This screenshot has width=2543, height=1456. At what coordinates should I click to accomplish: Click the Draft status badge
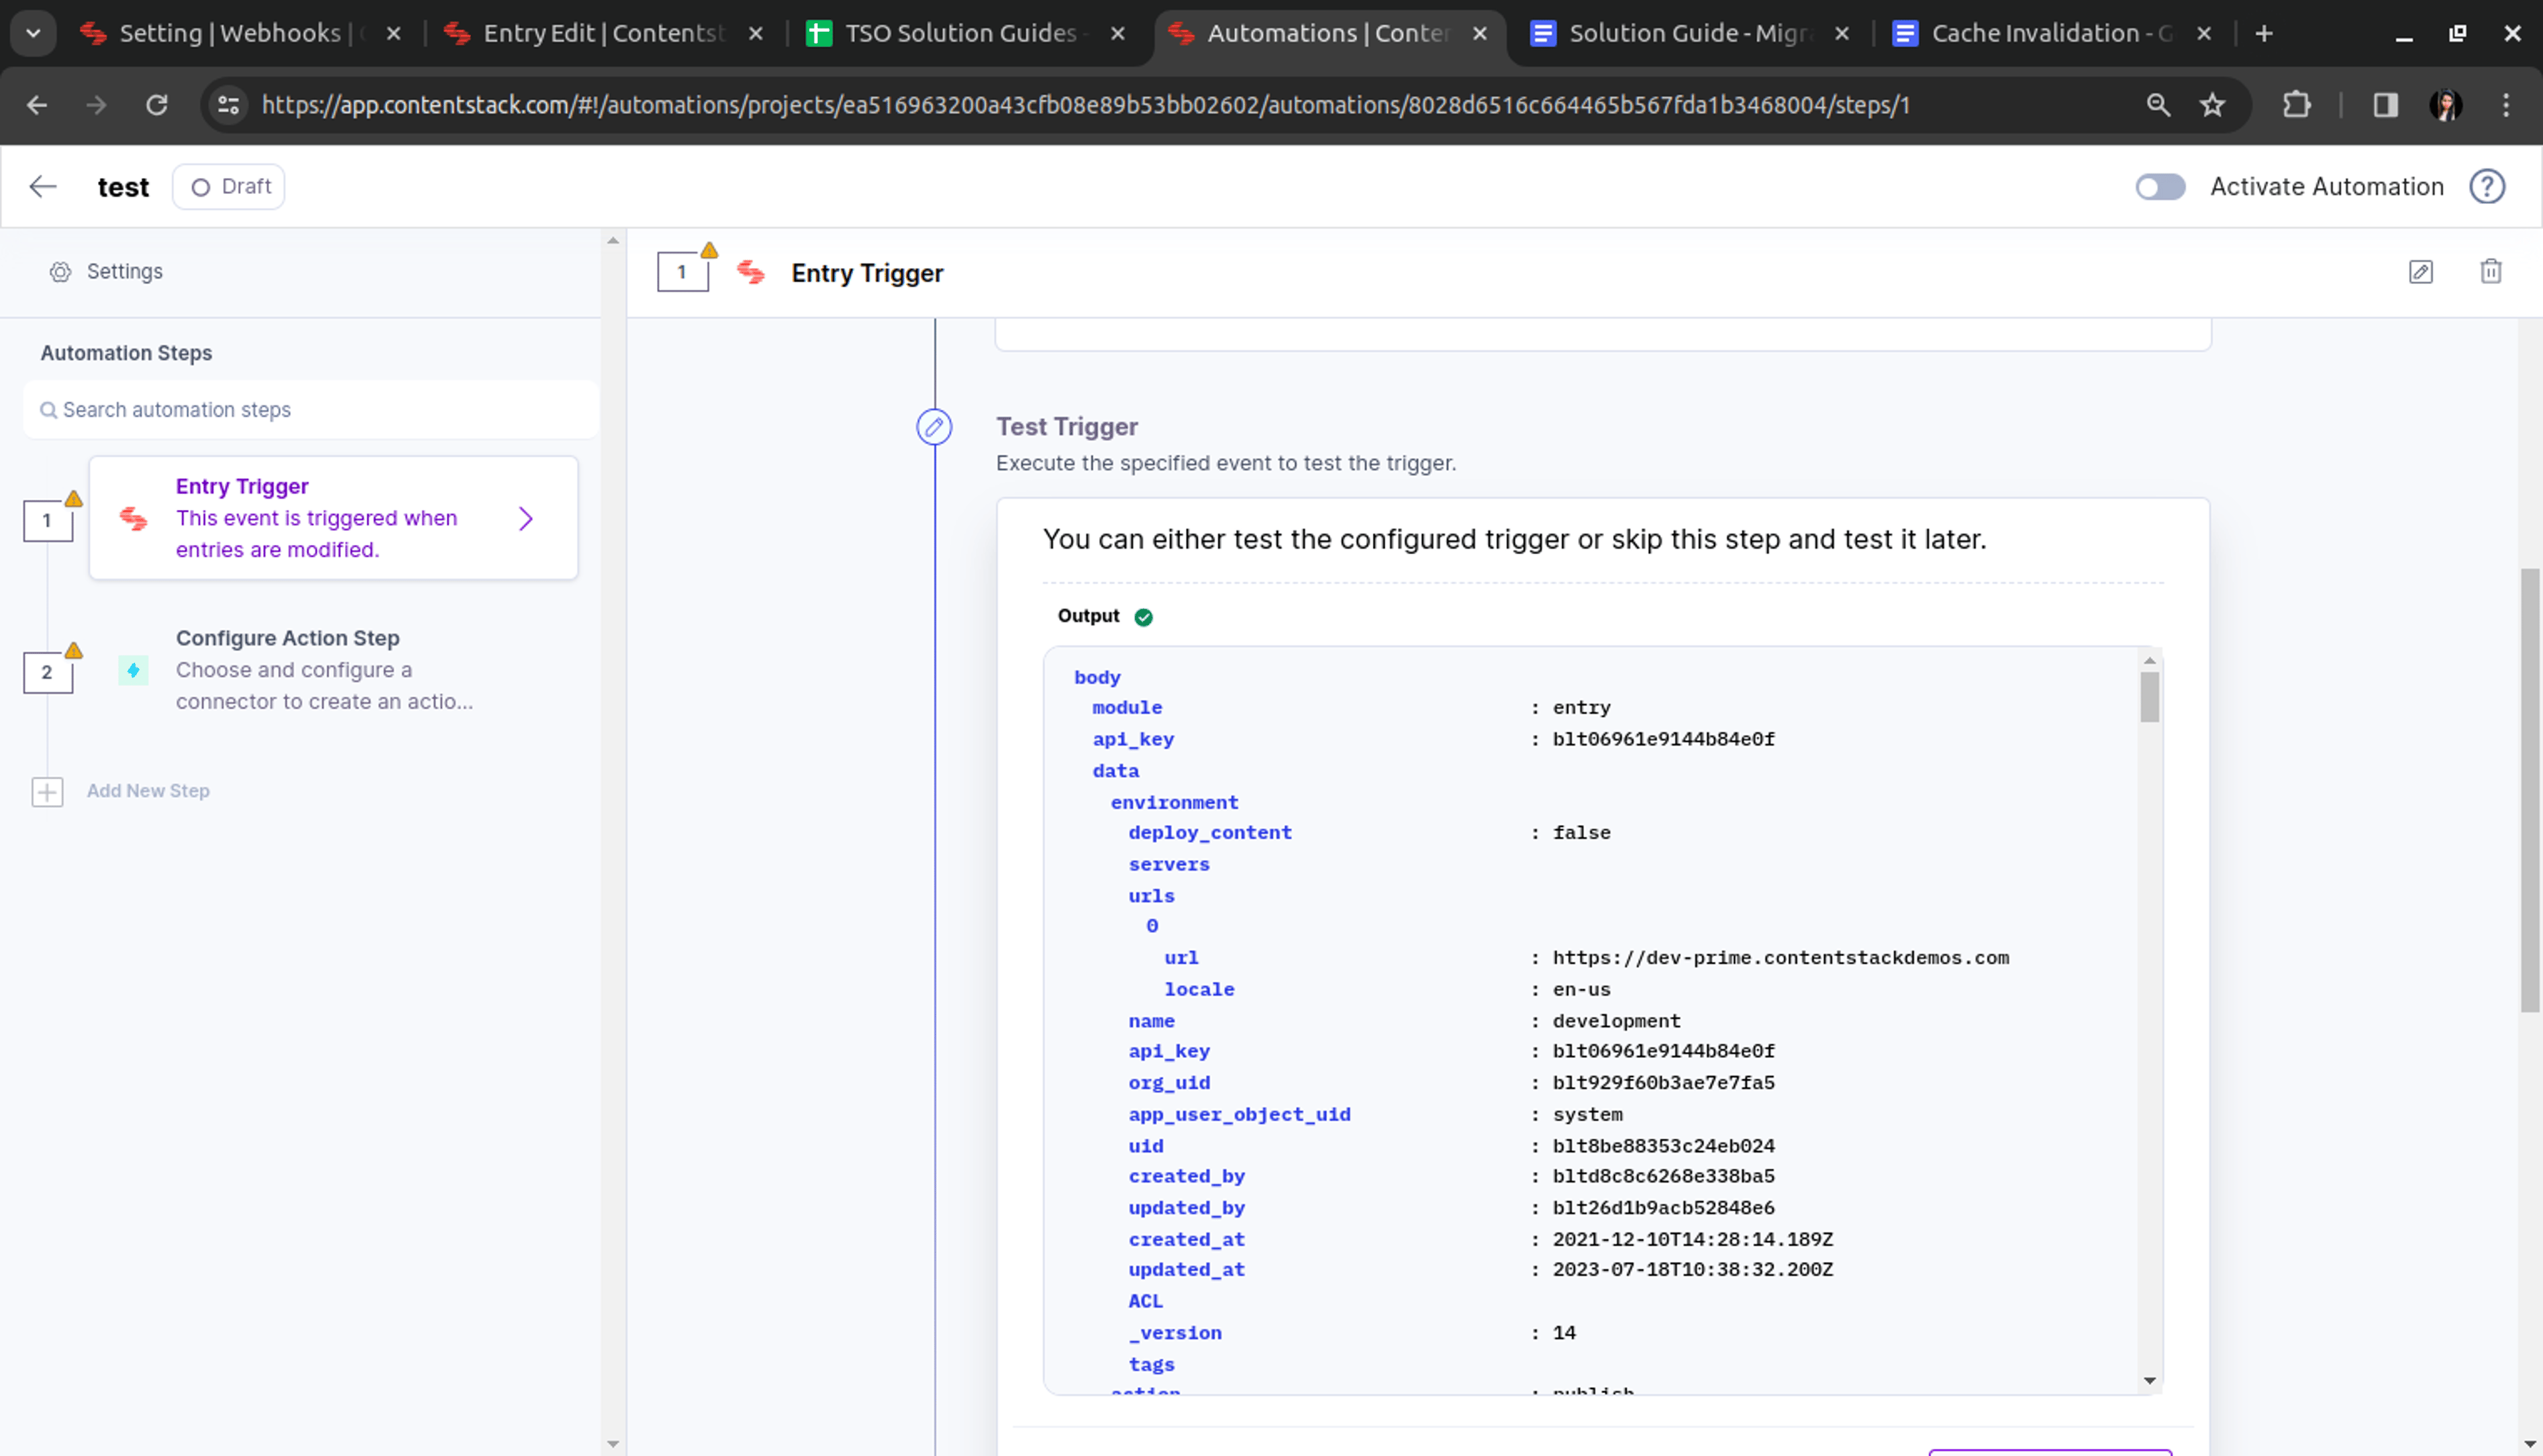[229, 186]
